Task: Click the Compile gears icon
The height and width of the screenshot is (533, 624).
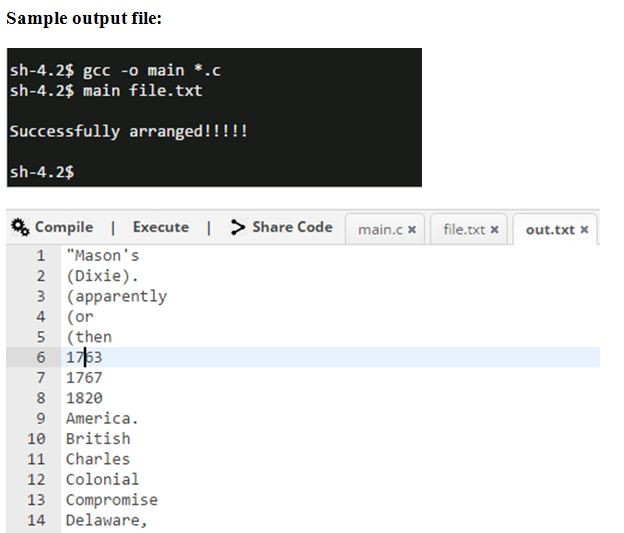Action: point(20,227)
